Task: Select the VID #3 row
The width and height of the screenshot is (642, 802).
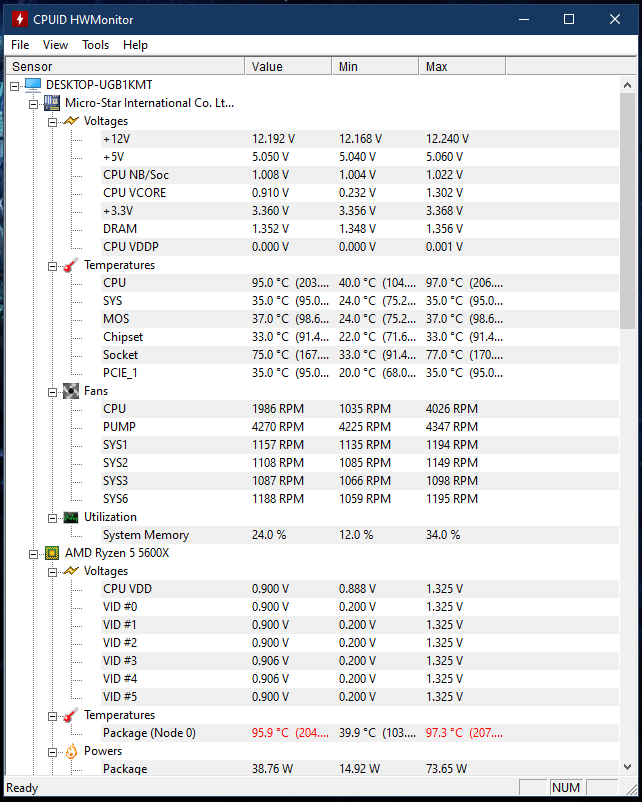Action: (x=360, y=661)
